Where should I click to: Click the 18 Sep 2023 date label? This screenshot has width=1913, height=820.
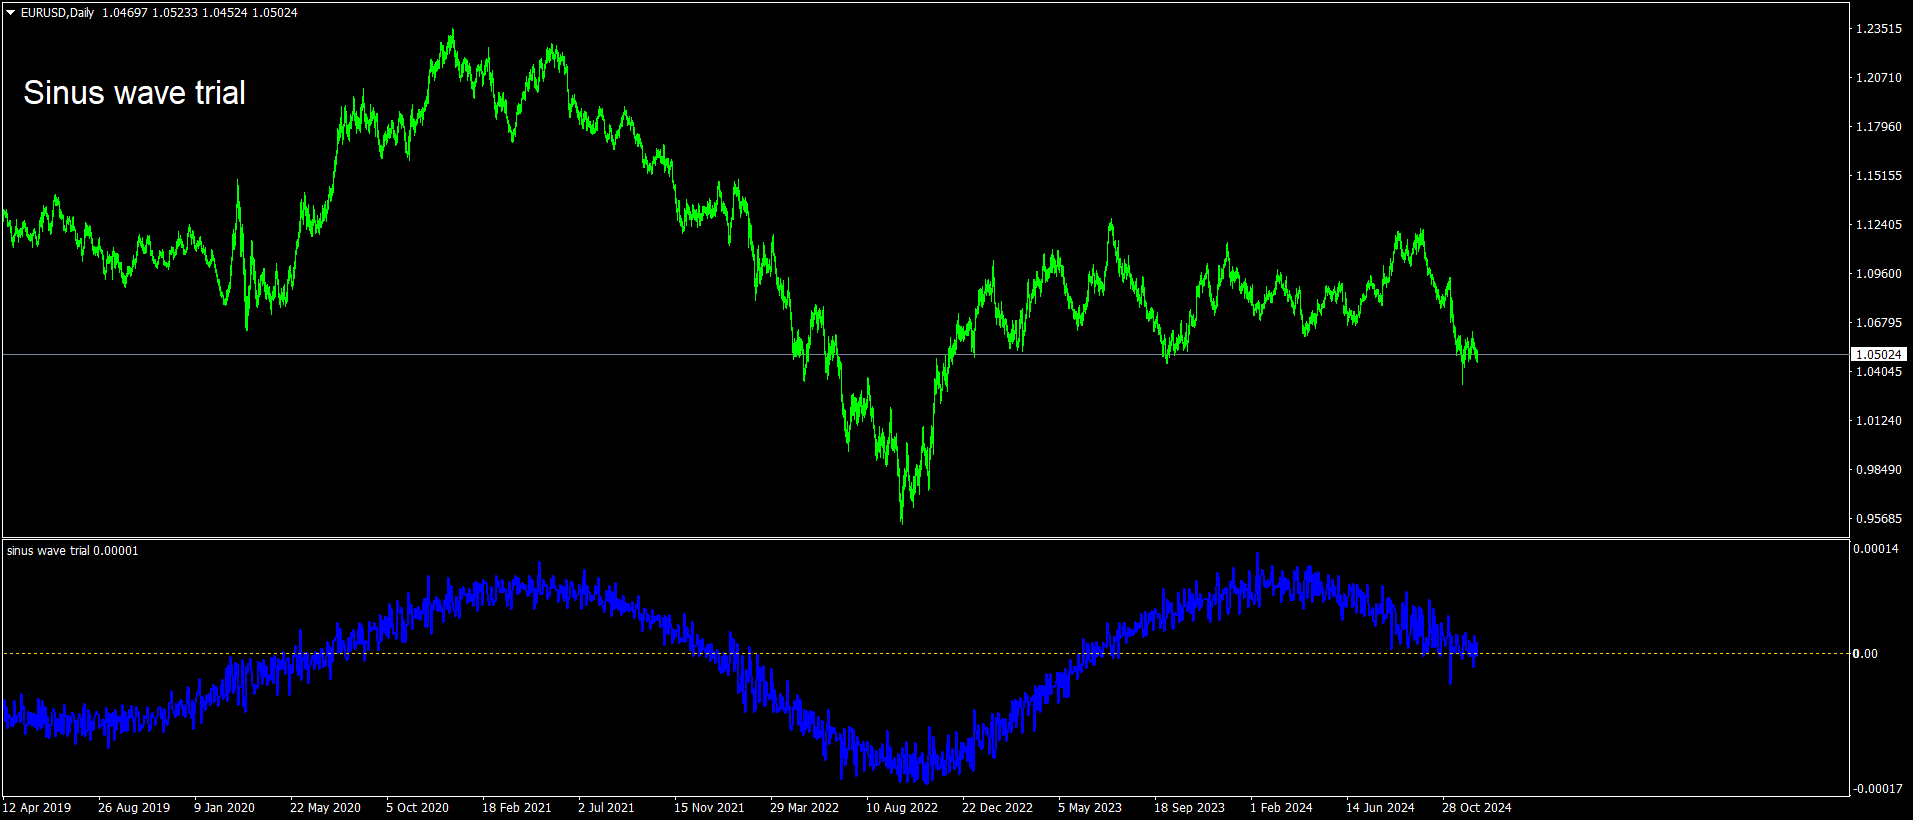point(1190,808)
